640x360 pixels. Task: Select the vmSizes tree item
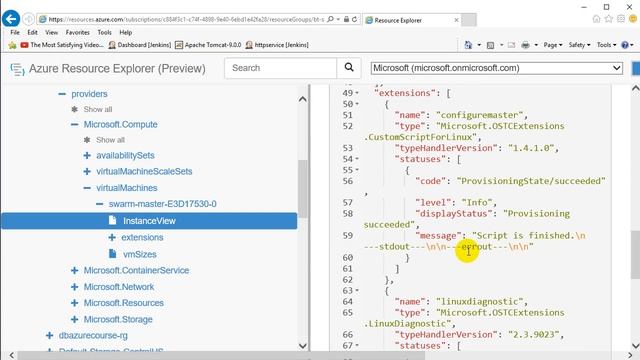[140, 254]
